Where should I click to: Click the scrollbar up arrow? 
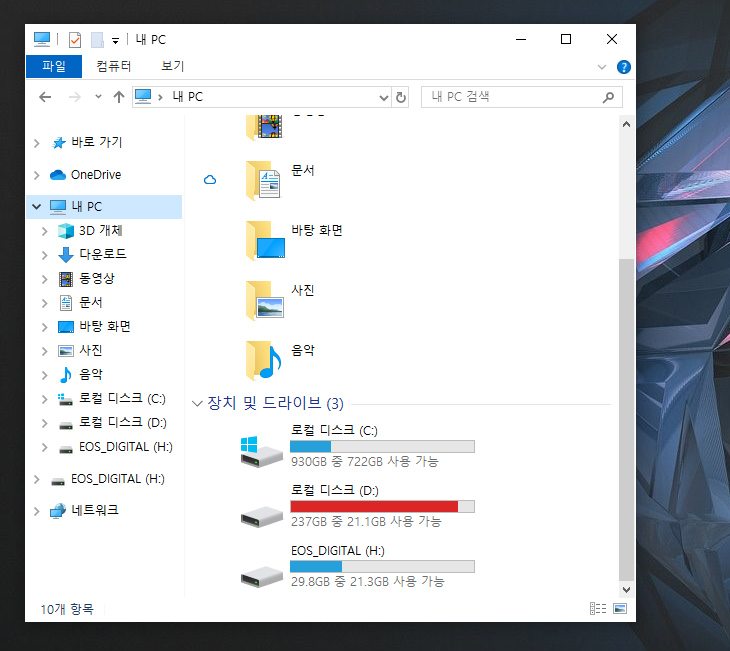(626, 124)
